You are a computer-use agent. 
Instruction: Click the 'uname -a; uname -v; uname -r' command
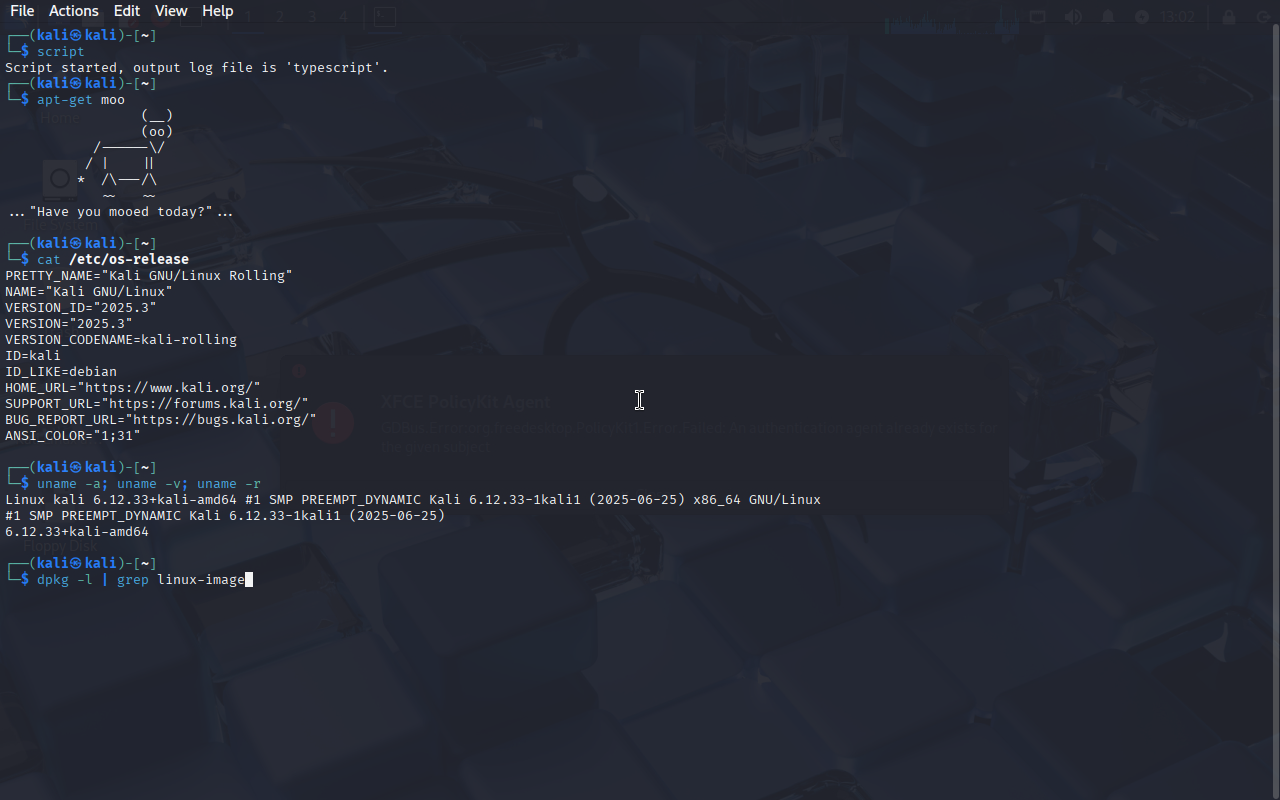pos(149,483)
